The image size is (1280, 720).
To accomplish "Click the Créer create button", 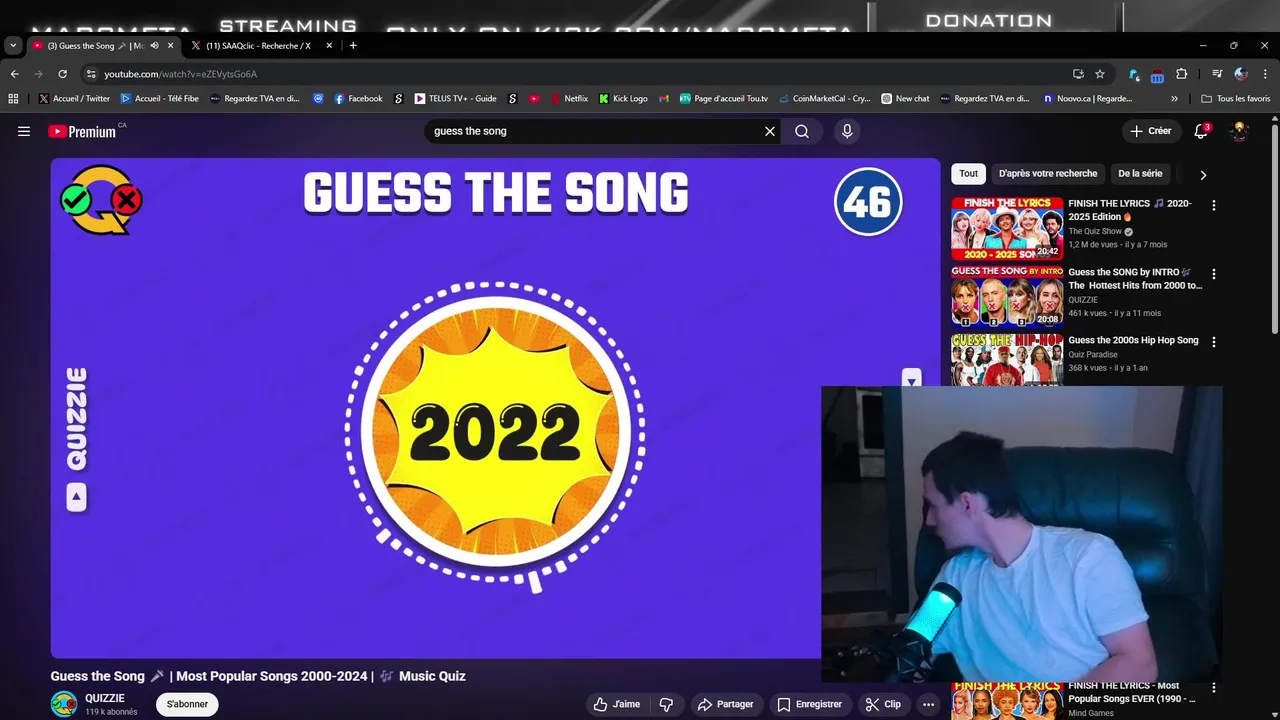I will click(x=1150, y=131).
